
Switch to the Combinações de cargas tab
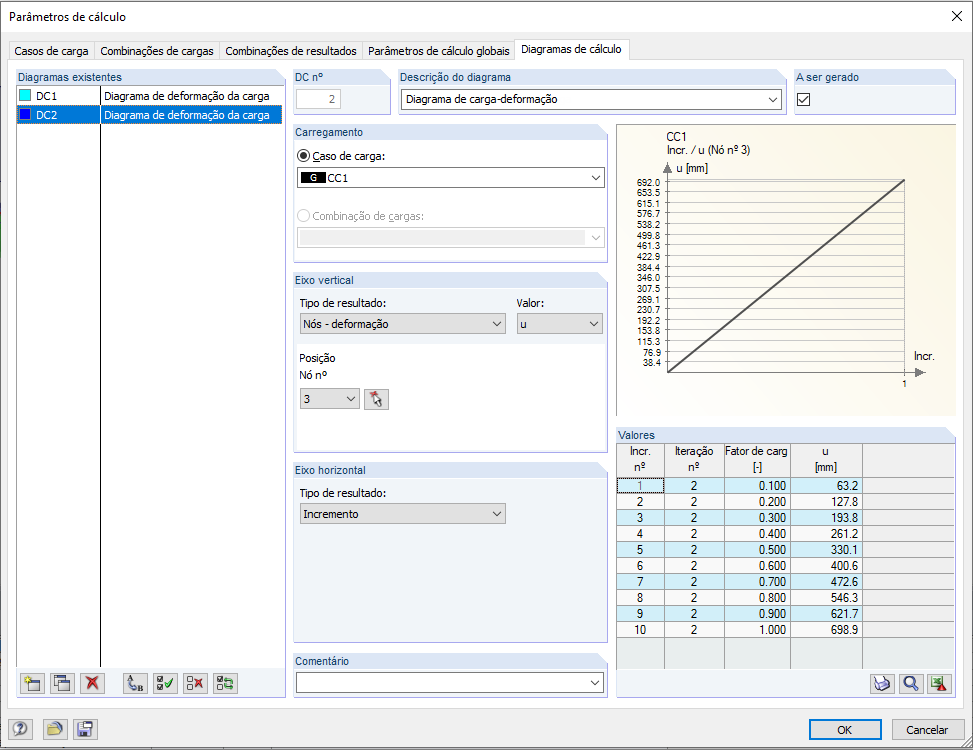click(x=157, y=51)
